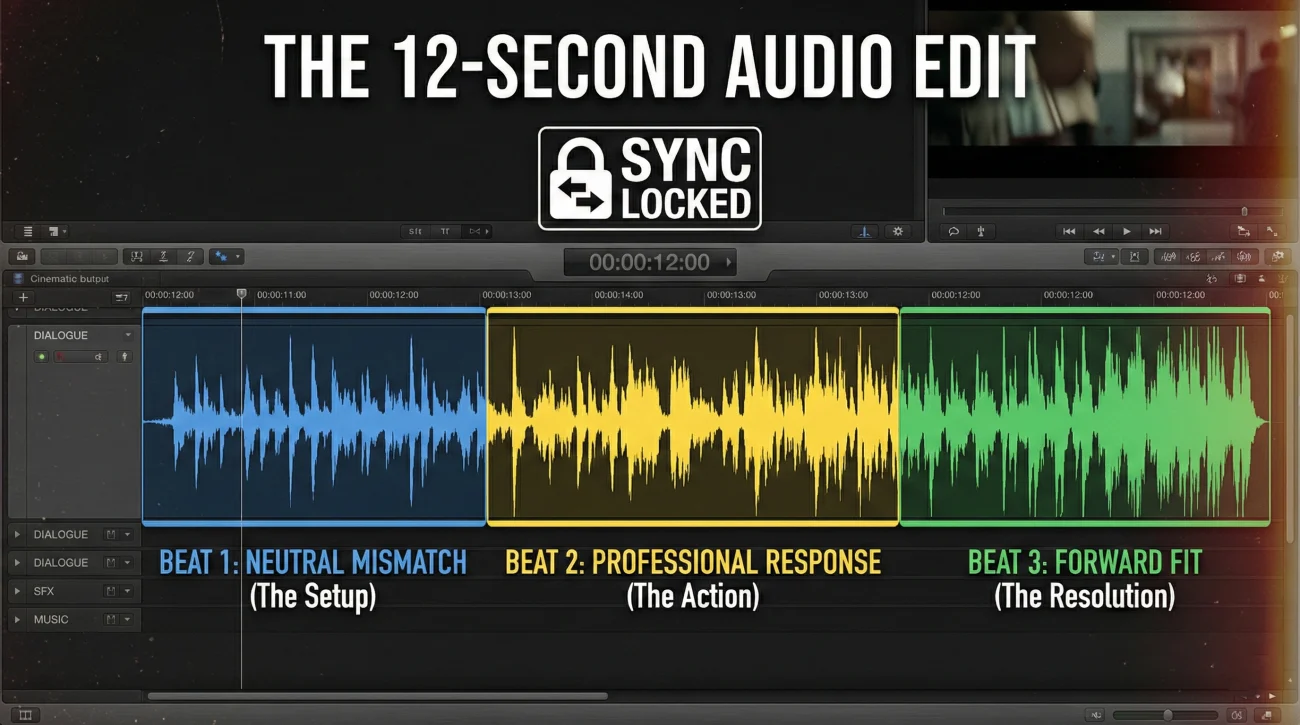Click the second icon in right toolbar group

pyautogui.click(x=1193, y=257)
